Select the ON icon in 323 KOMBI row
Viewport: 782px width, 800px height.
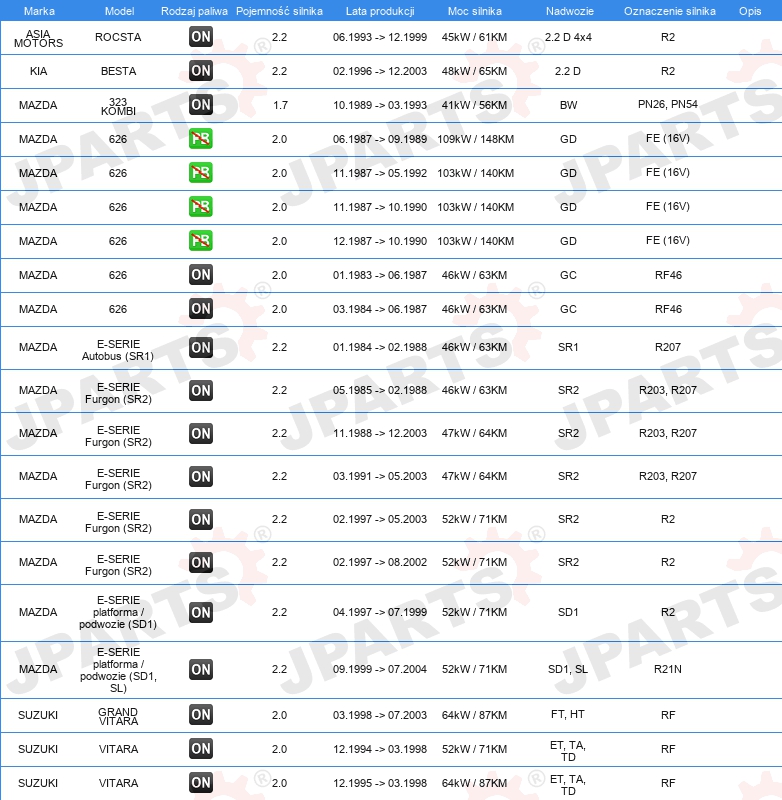(200, 105)
